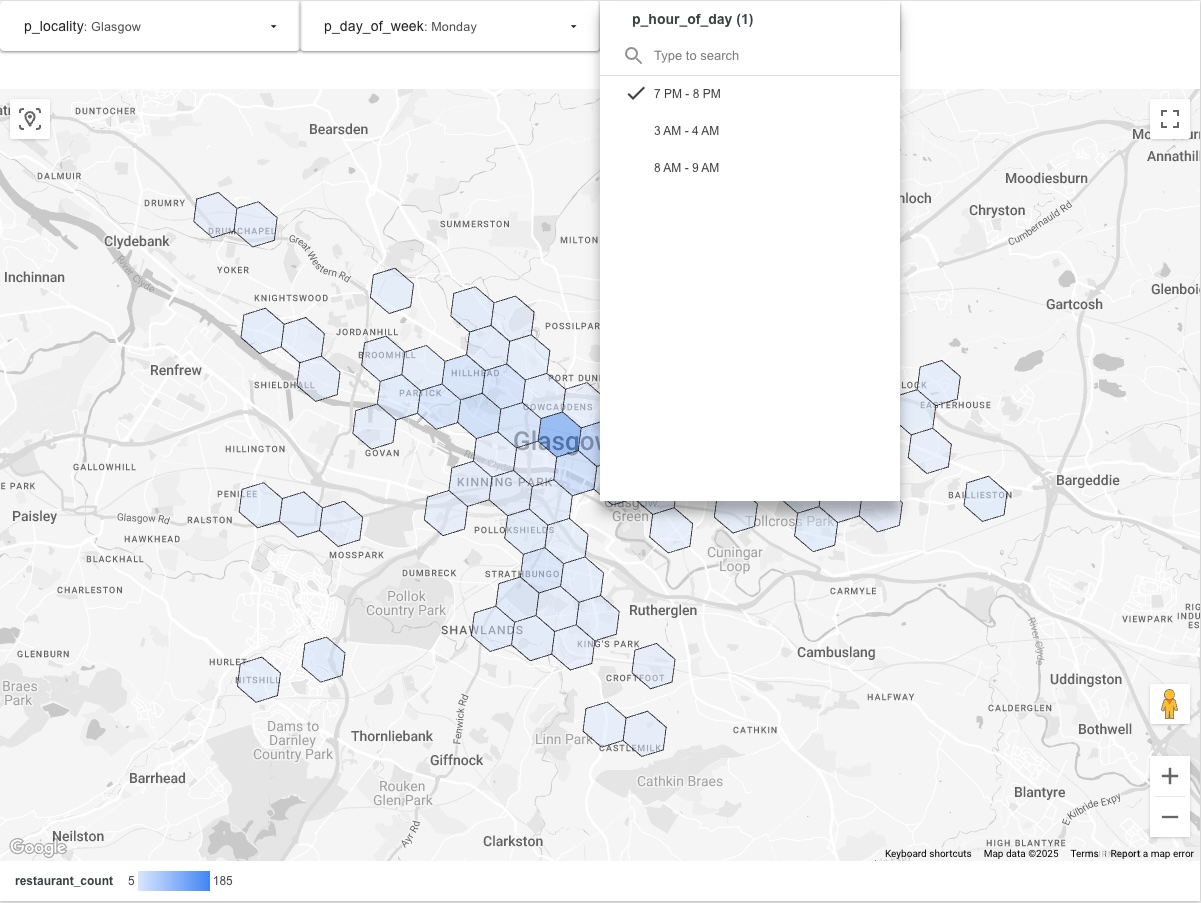
Task: Select the checkmark next to 7 PM - 8 PM
Action: click(636, 93)
